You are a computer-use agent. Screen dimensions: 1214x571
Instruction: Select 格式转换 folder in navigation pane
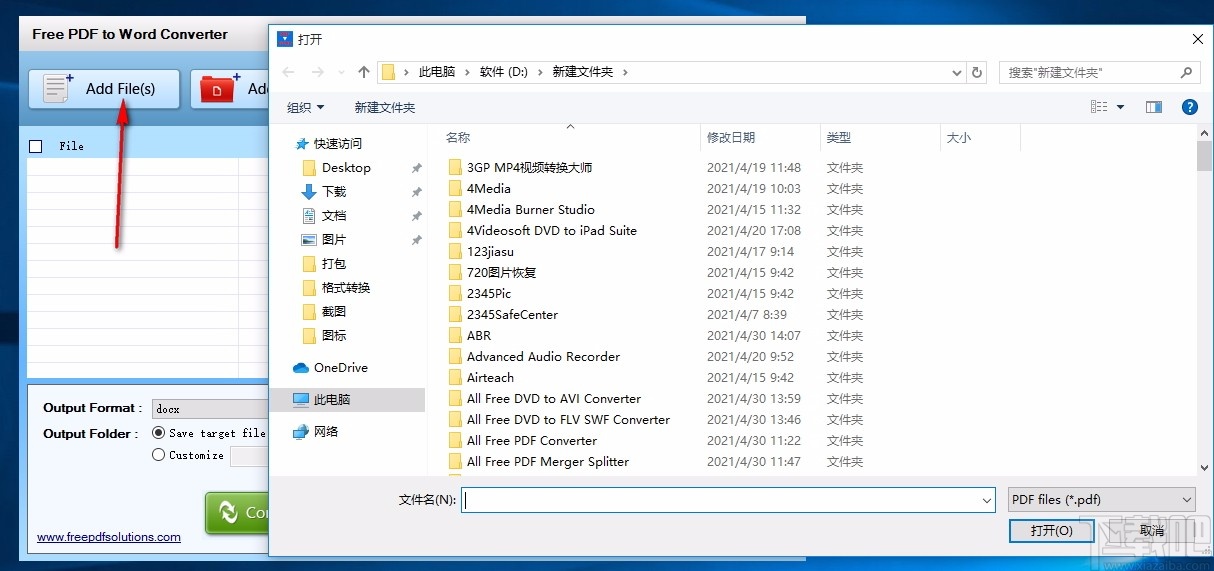pyautogui.click(x=346, y=288)
